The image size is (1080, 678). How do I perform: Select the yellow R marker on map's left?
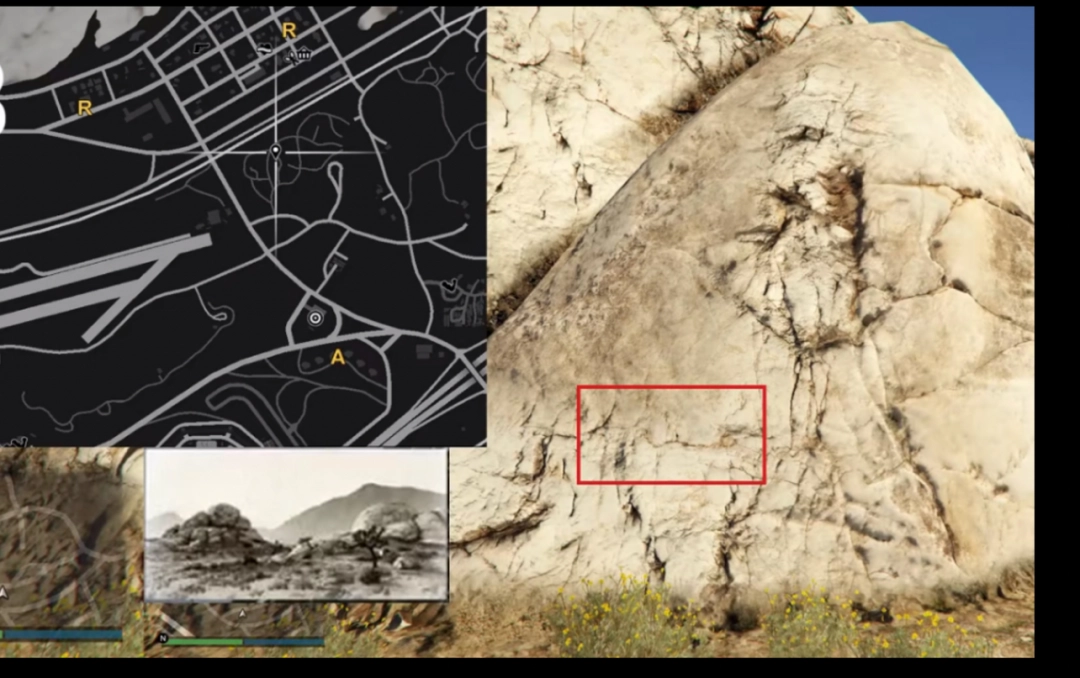(85, 108)
